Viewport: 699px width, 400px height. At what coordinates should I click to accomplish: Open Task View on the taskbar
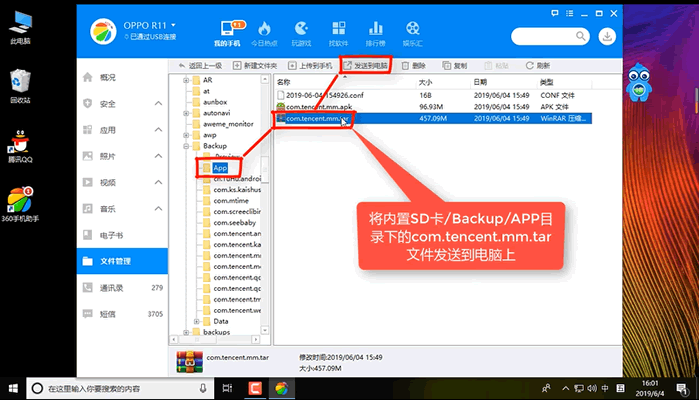[227, 388]
